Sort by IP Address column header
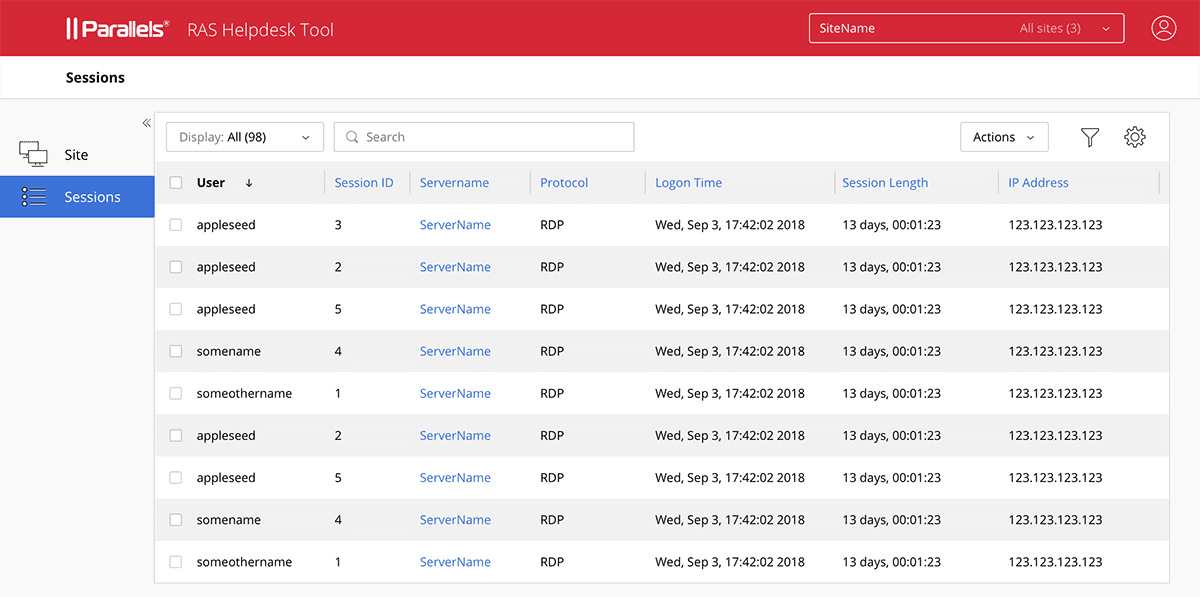 point(1038,183)
